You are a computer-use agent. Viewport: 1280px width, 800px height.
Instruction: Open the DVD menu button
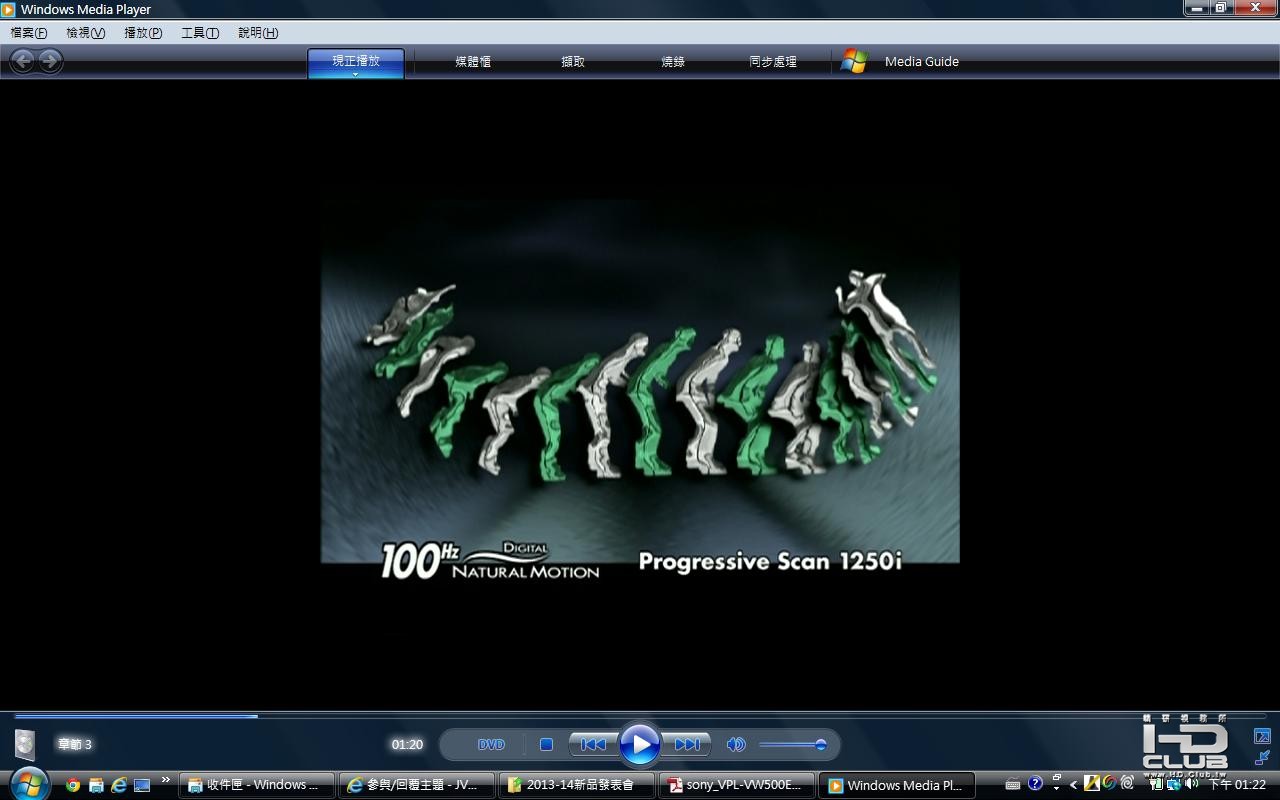pyautogui.click(x=491, y=744)
